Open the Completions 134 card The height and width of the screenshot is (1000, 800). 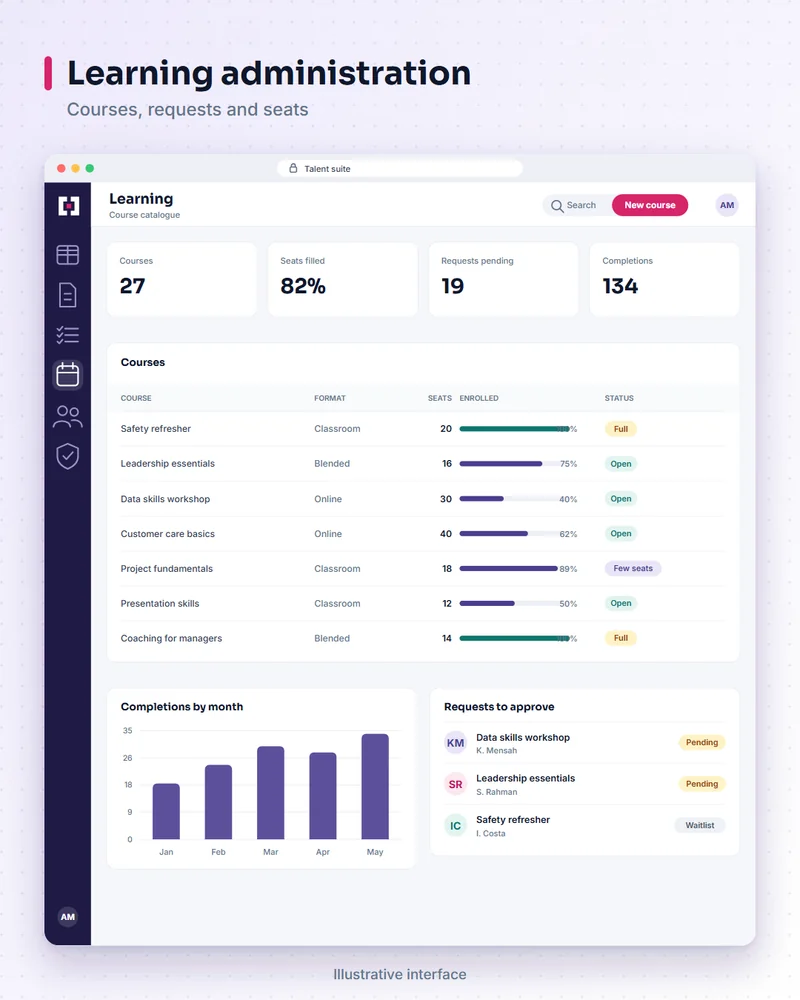point(664,279)
